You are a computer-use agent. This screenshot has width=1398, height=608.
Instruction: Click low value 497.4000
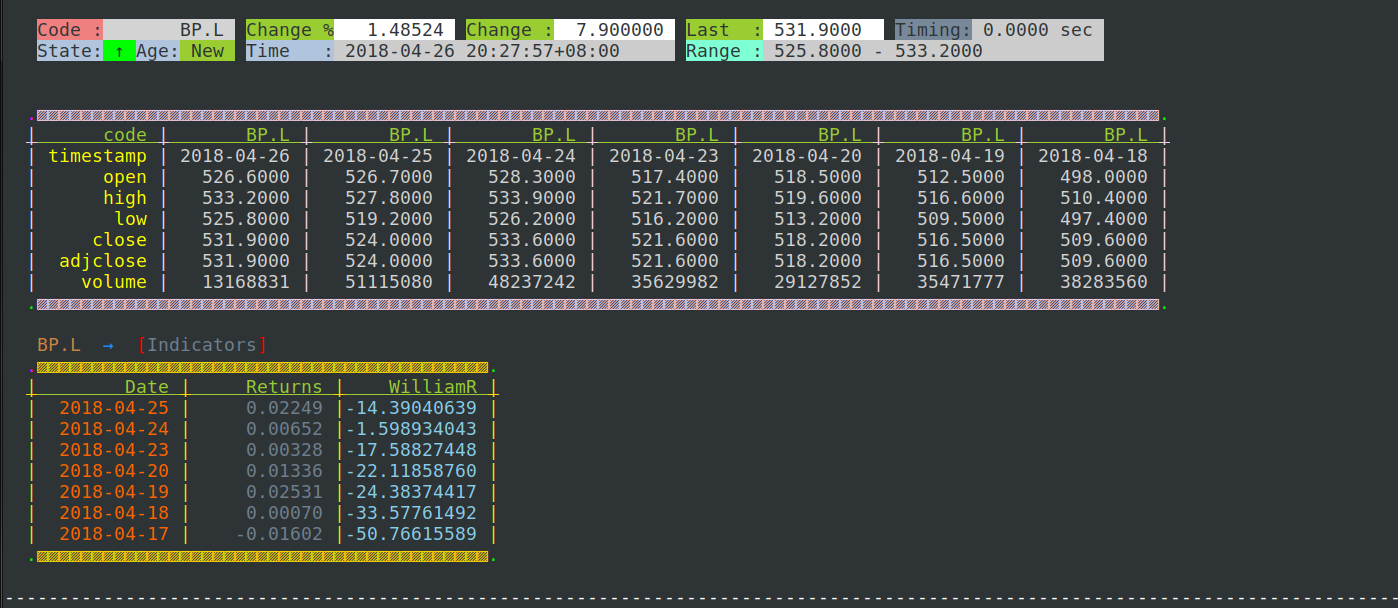tap(1104, 219)
